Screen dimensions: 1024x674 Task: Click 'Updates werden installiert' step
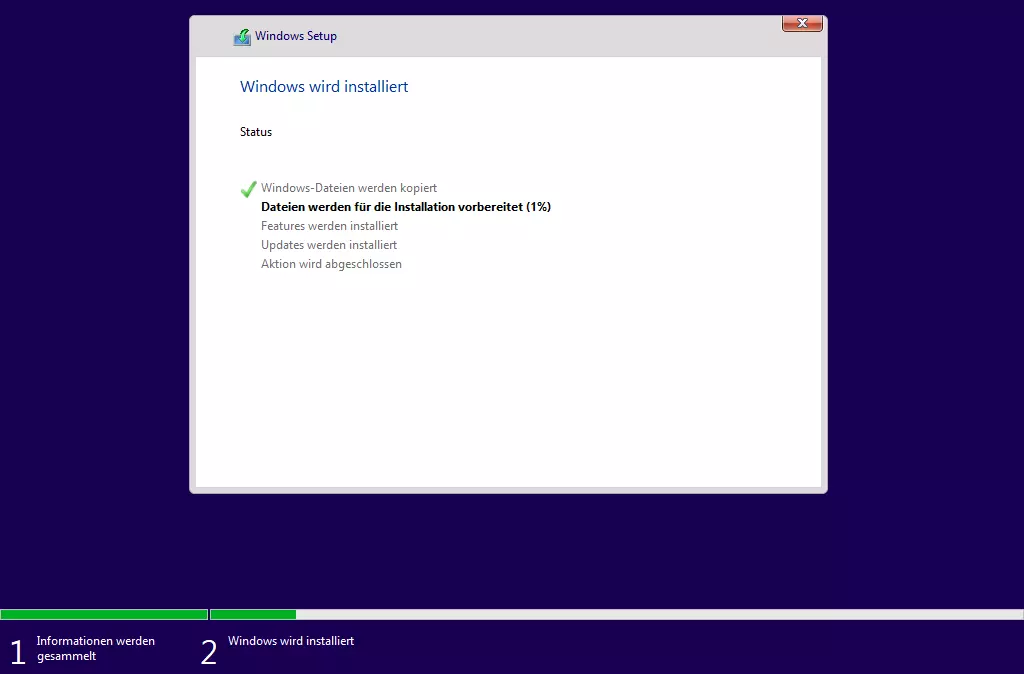click(328, 245)
